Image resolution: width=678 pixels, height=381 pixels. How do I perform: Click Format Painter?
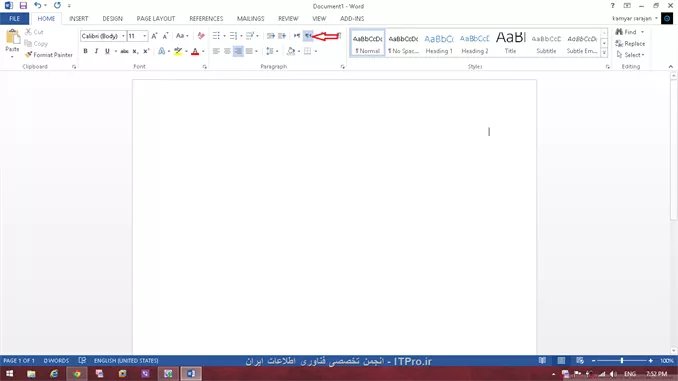(48, 55)
